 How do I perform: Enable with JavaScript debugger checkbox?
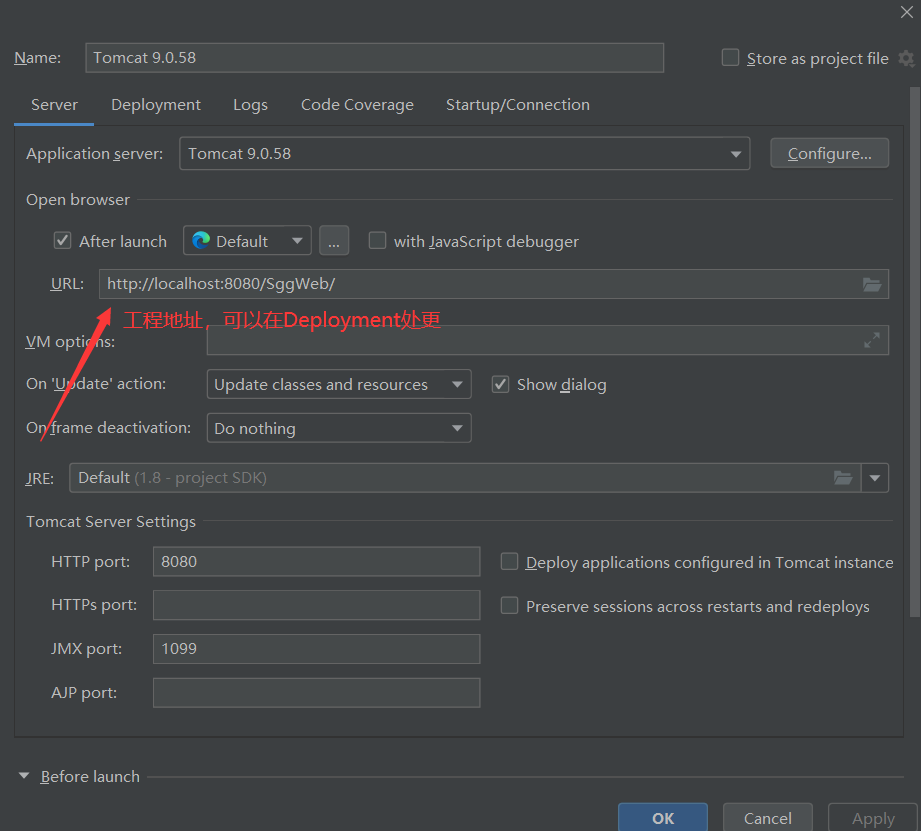pos(377,241)
